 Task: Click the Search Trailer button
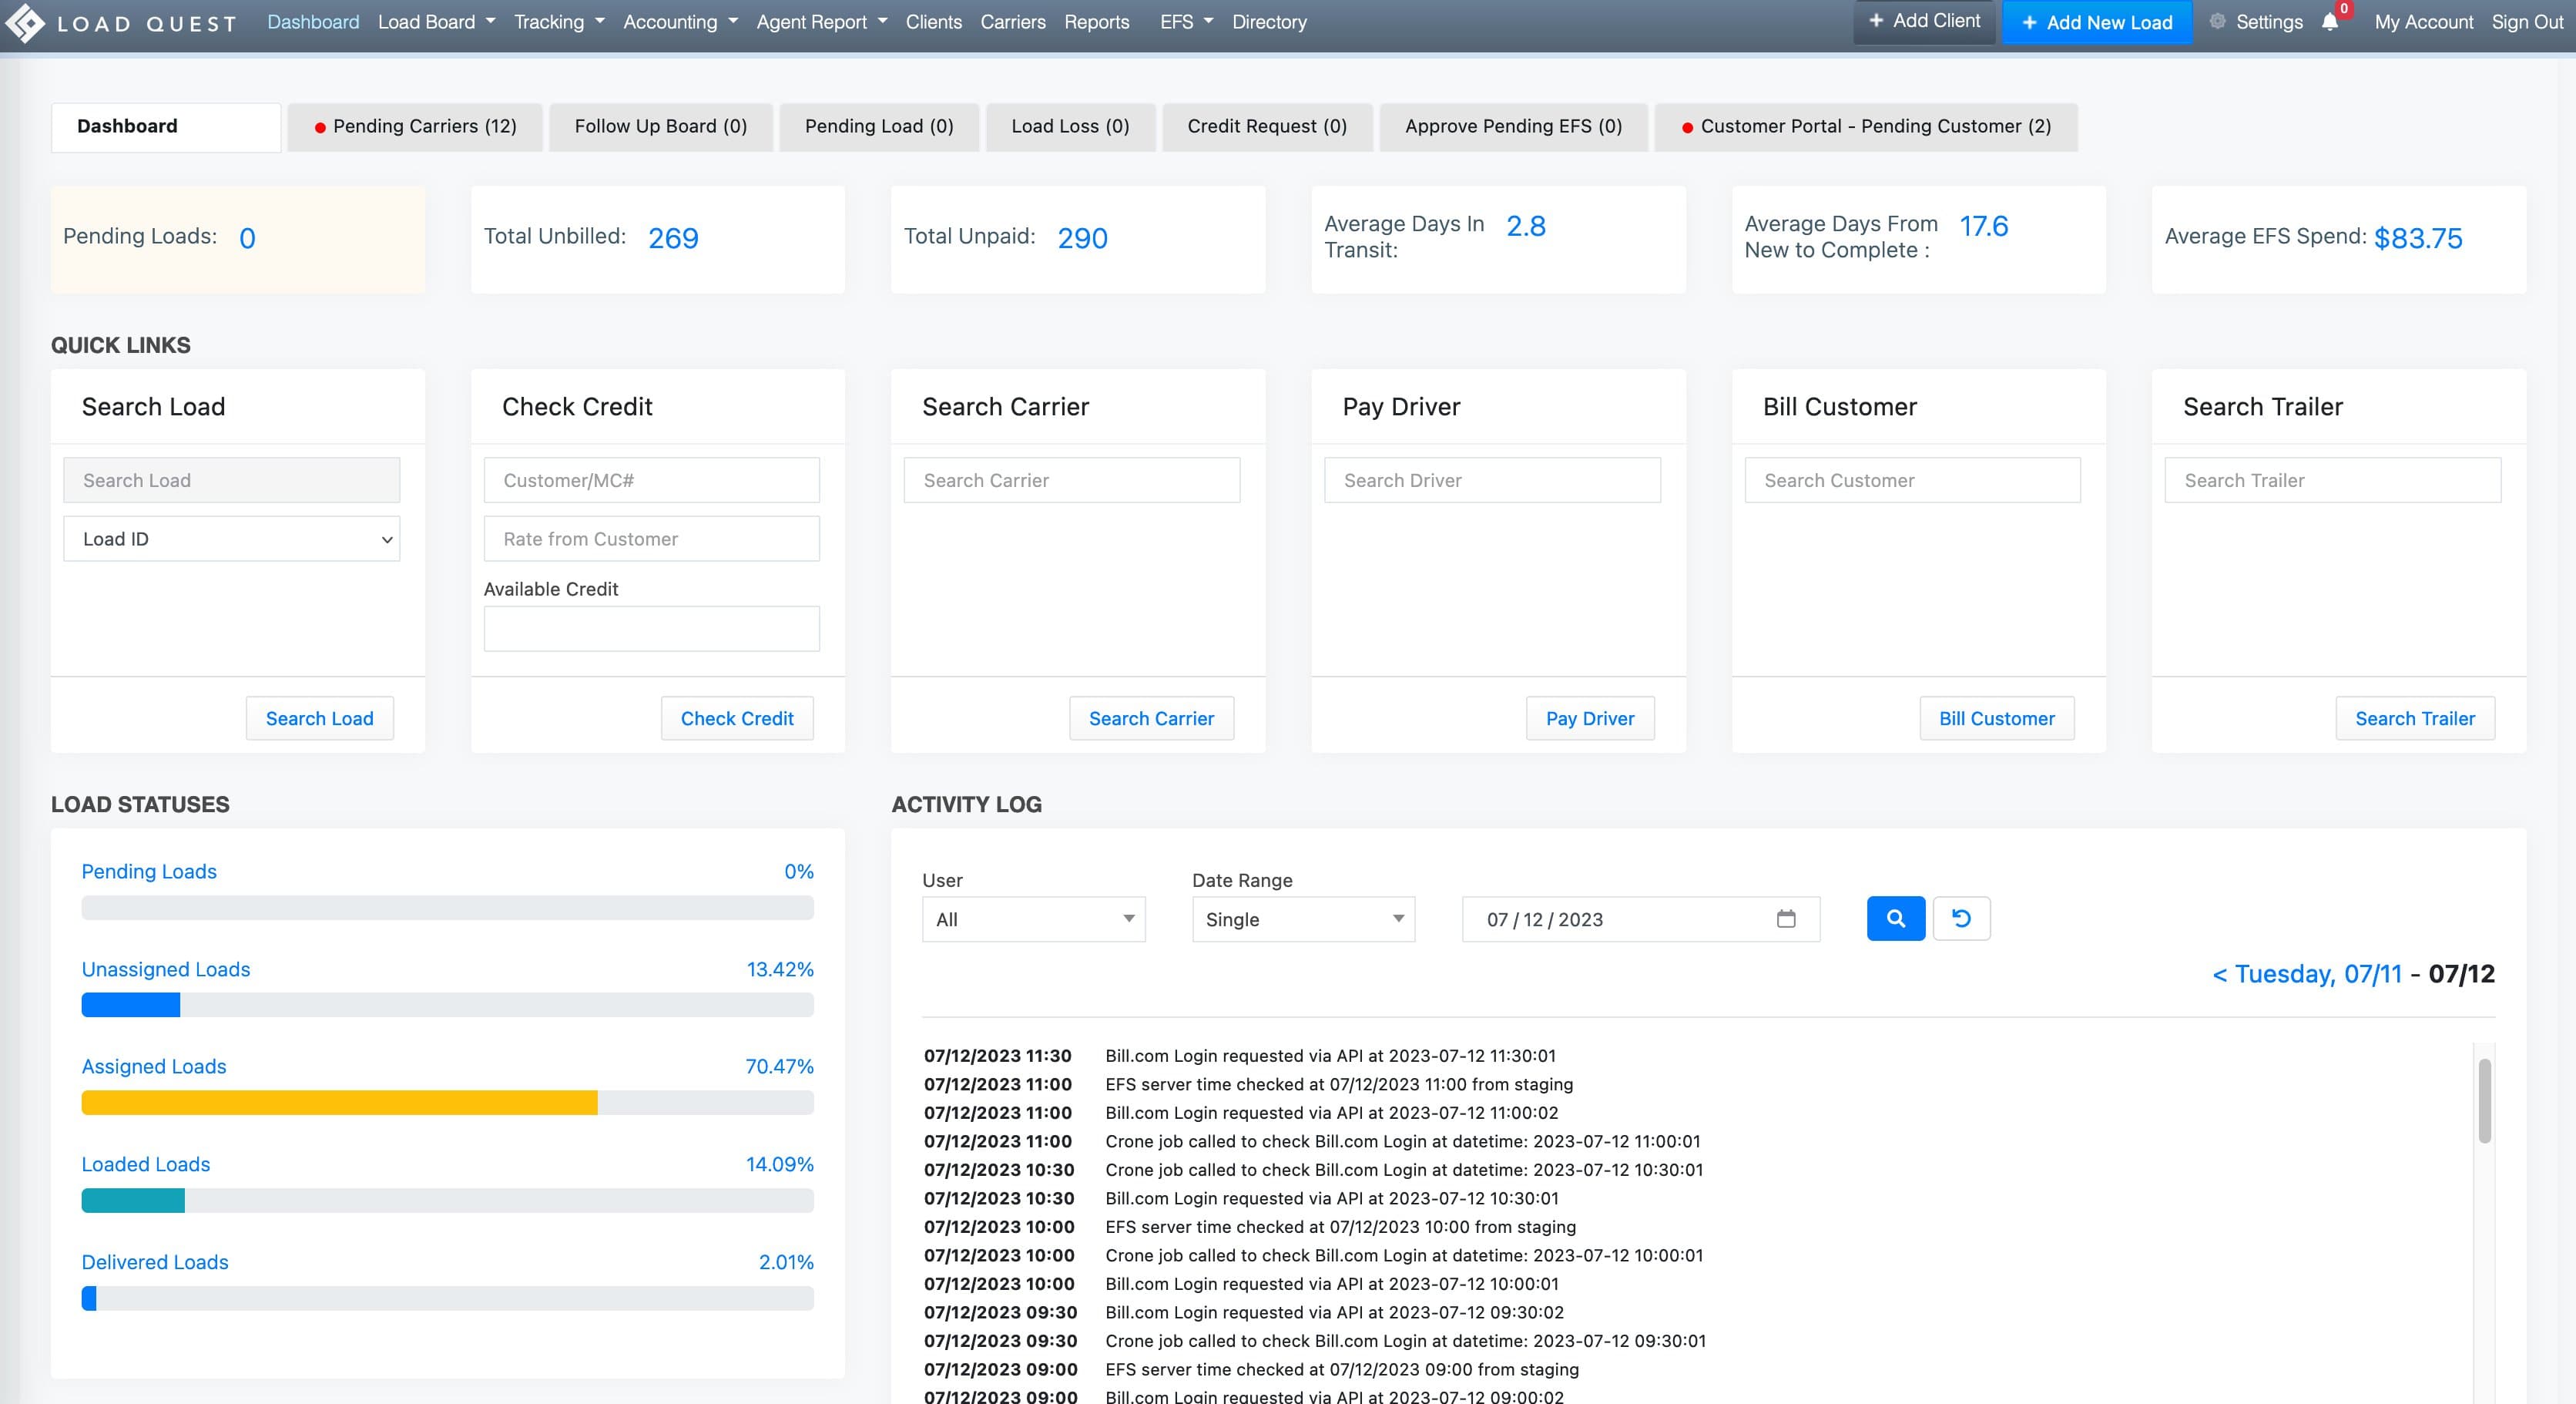point(2415,718)
